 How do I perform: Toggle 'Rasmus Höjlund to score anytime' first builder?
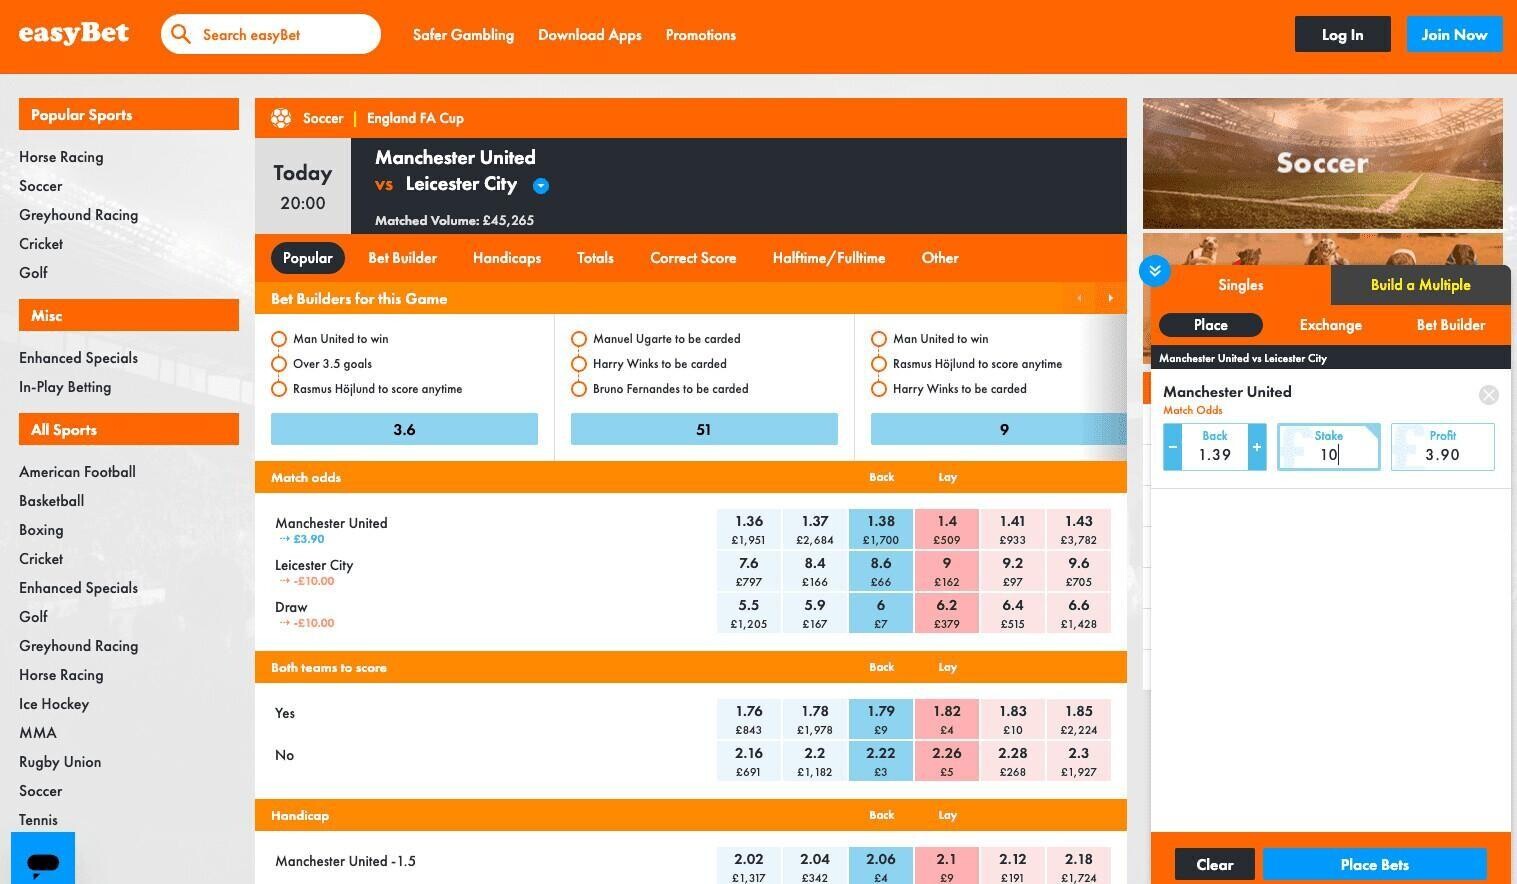279,389
